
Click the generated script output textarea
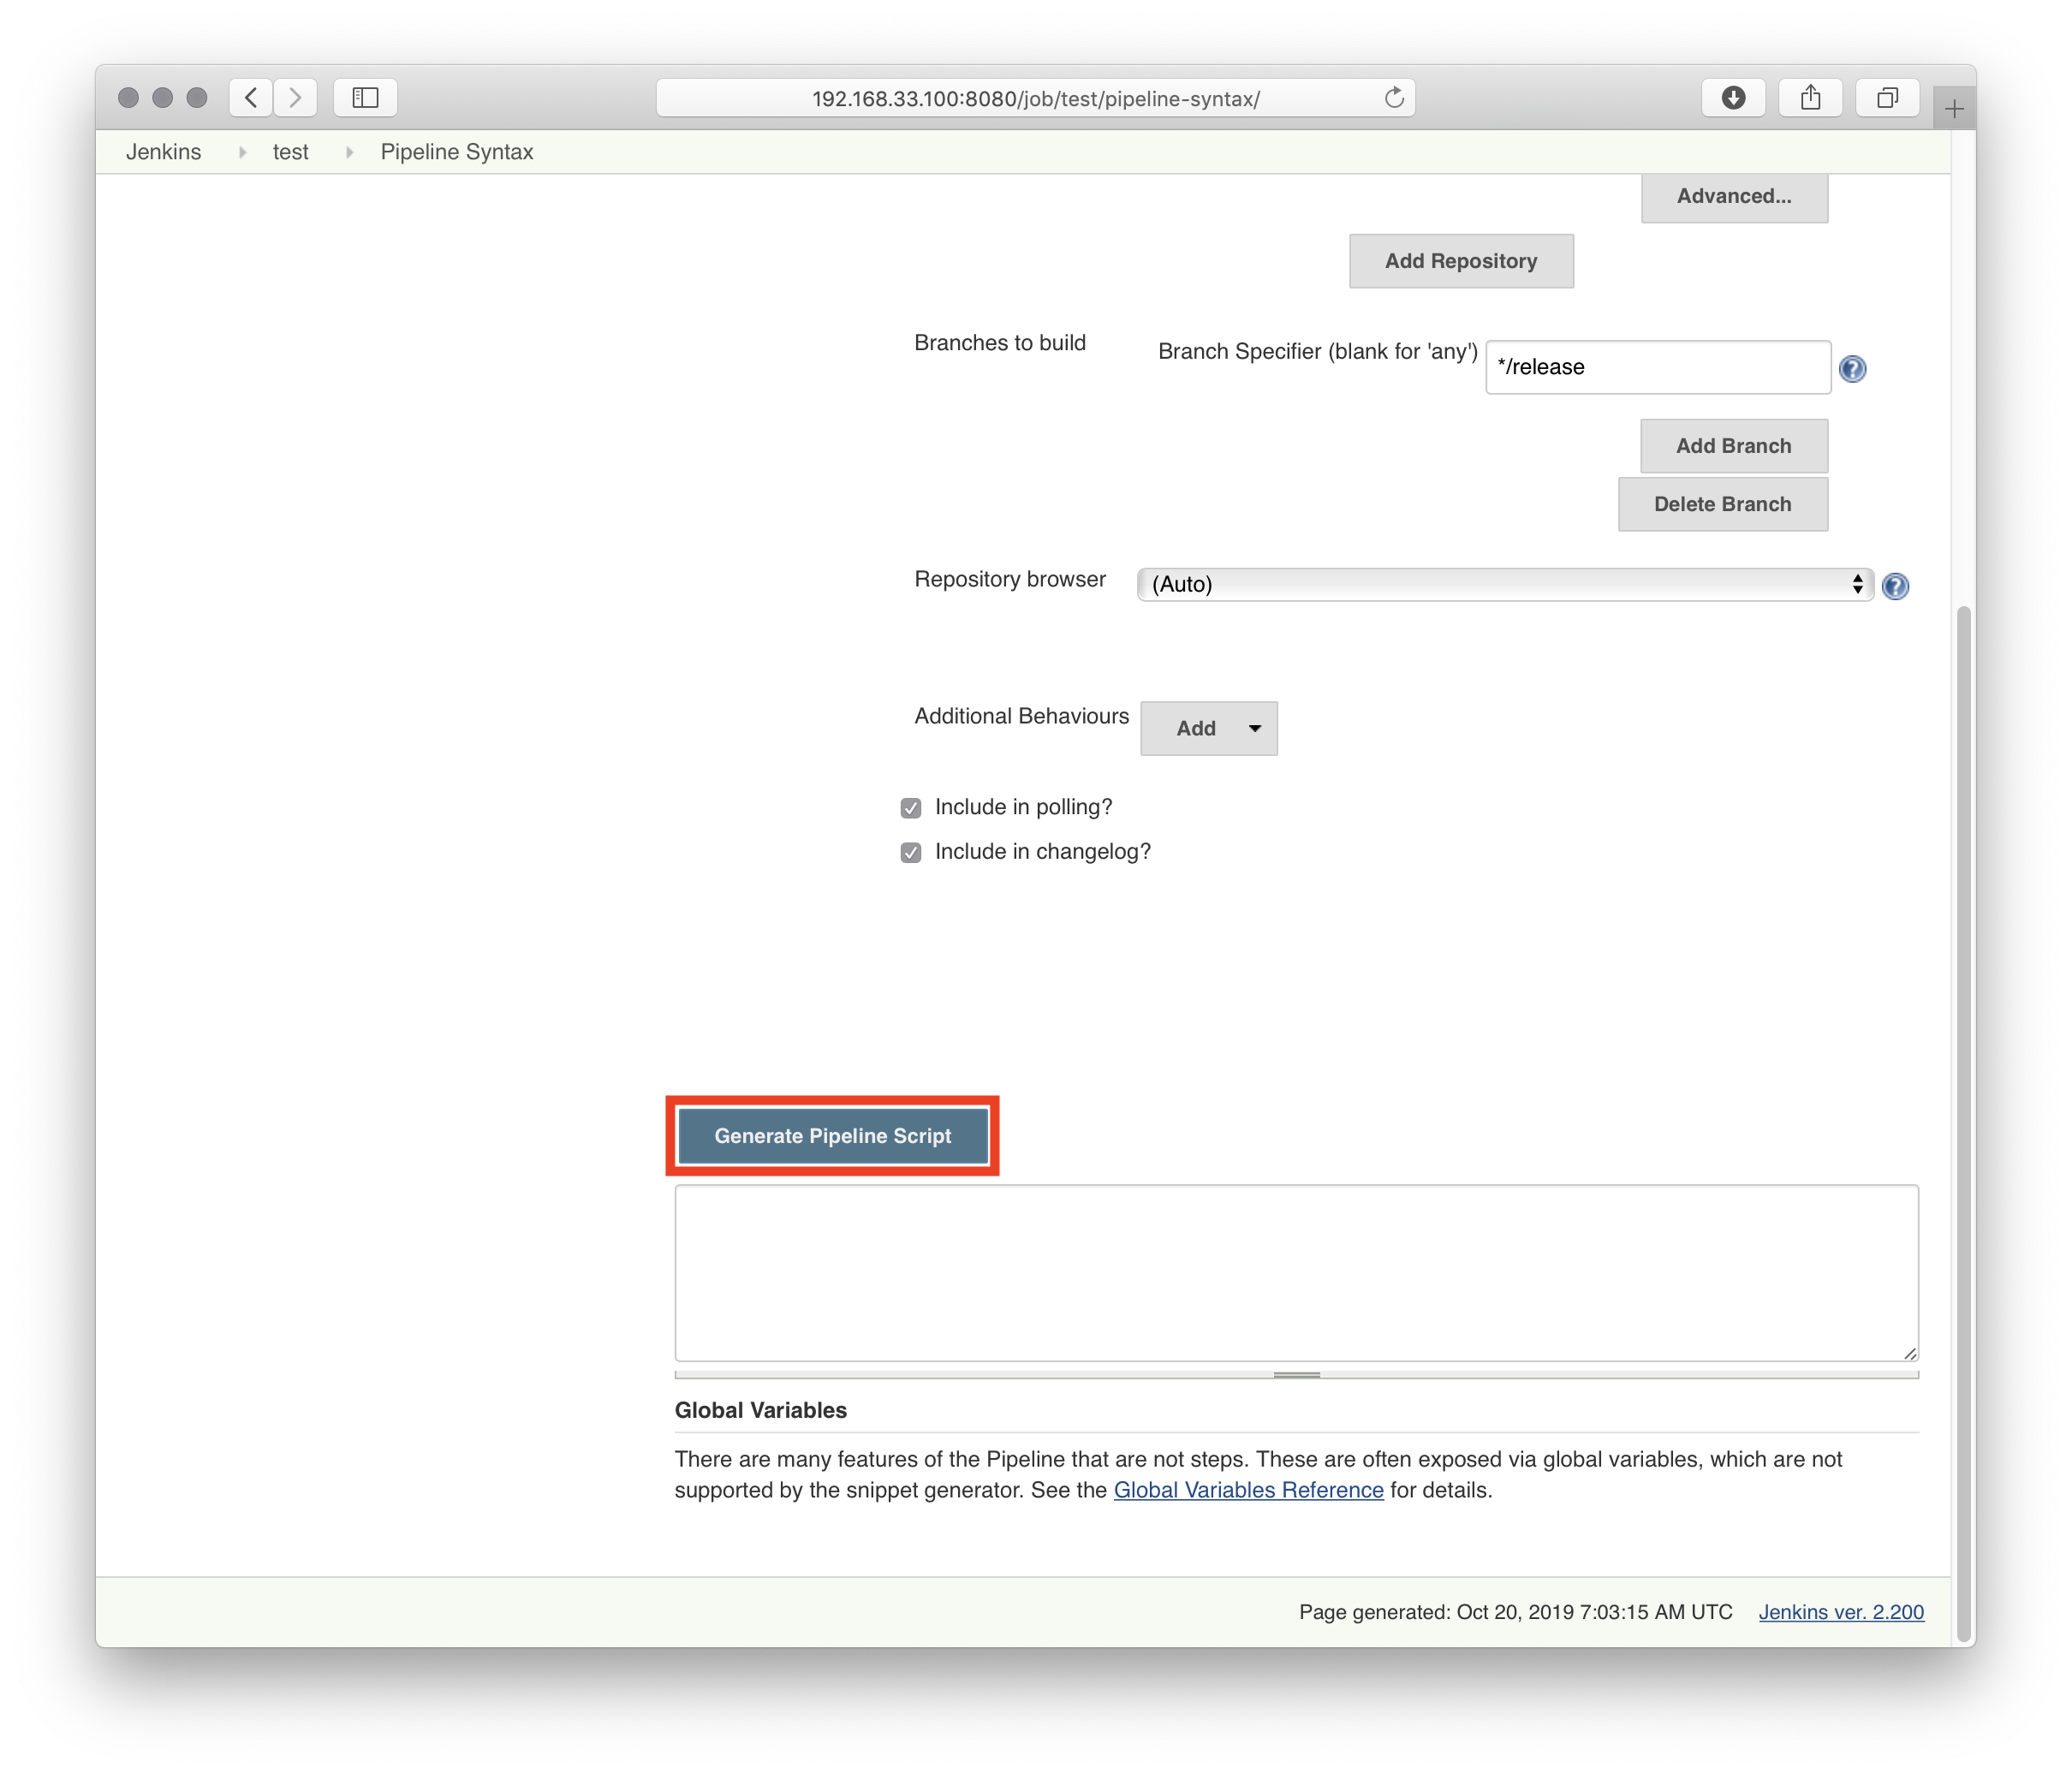tap(1296, 1273)
